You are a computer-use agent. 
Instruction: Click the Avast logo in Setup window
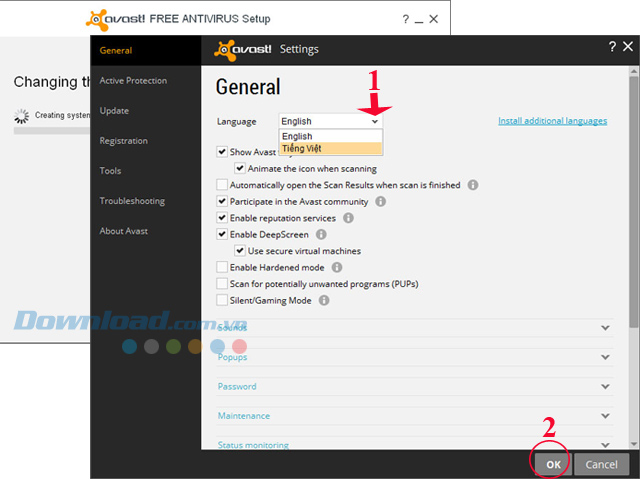115,20
